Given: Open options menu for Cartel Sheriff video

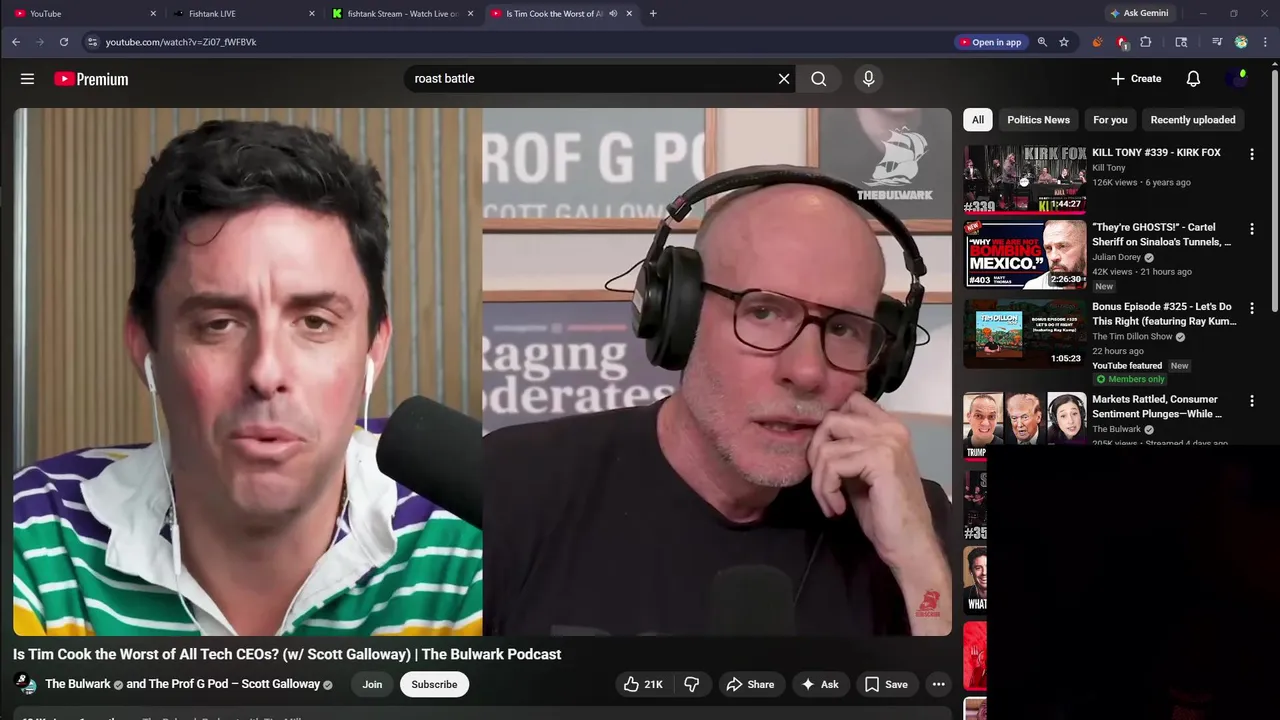Looking at the screenshot, I should click(1251, 229).
